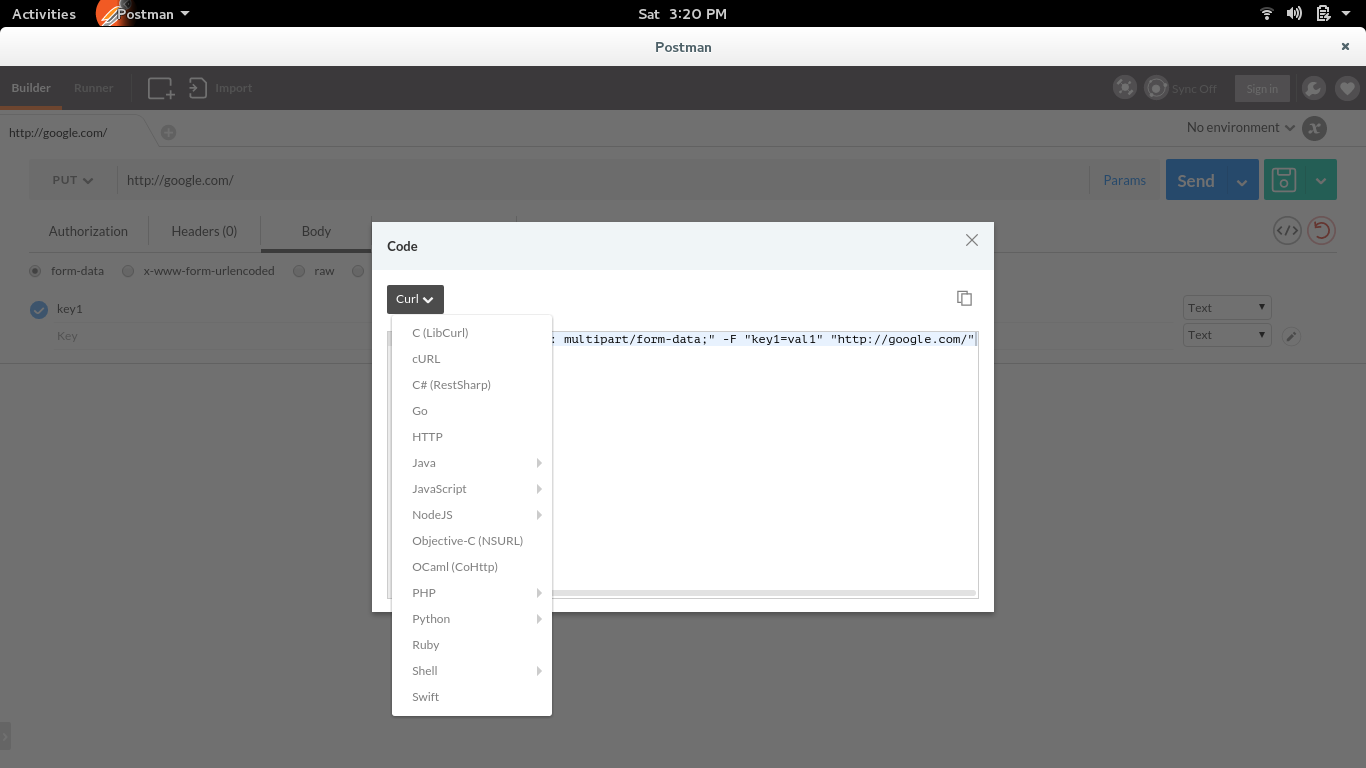Click the generate code icon
Viewport: 1366px width, 768px height.
[x=1287, y=231]
